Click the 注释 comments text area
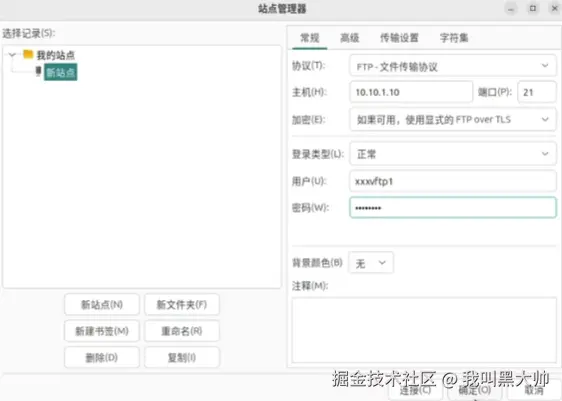This screenshot has width=562, height=401. pyautogui.click(x=424, y=330)
